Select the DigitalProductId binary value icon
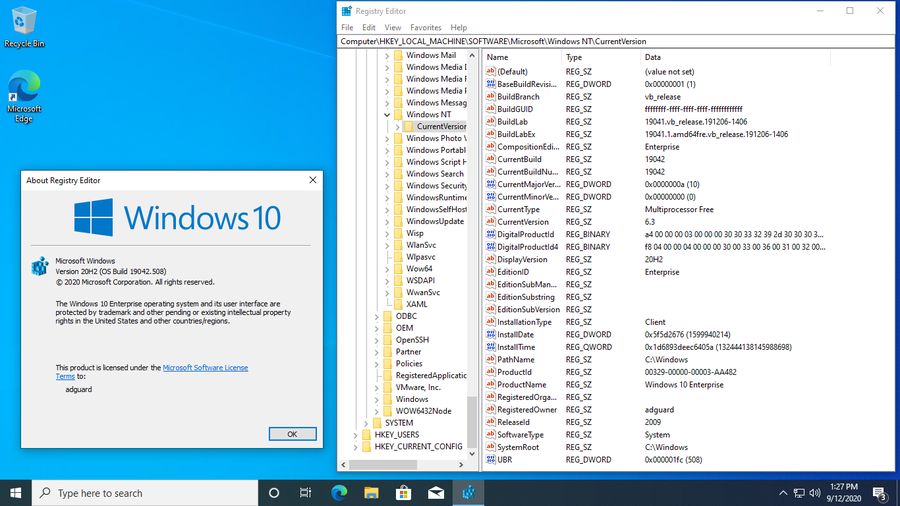Viewport: 900px width, 506px height. point(490,234)
